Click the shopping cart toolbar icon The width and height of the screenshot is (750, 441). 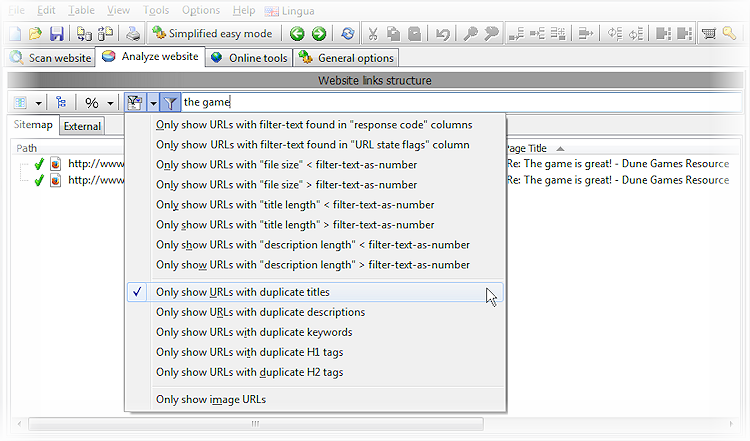[x=709, y=33]
